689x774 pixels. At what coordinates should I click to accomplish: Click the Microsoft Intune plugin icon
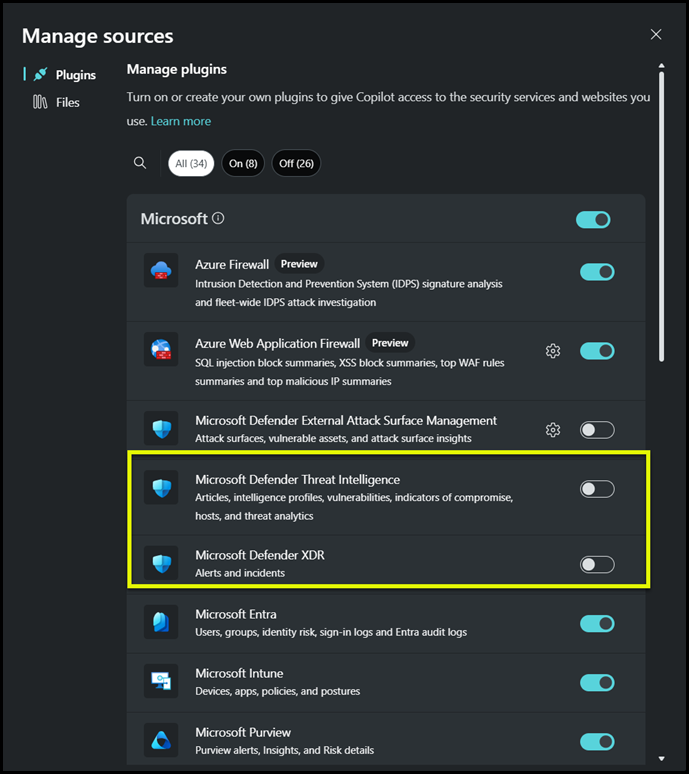(161, 681)
